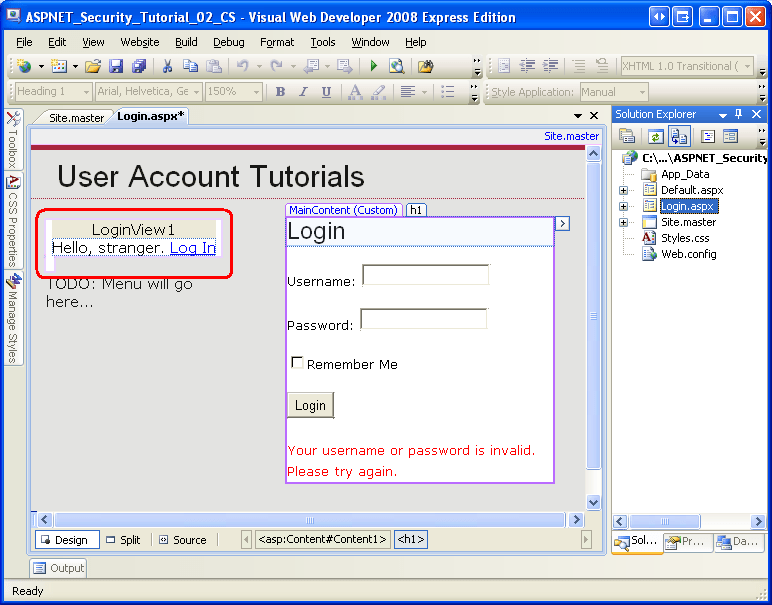Click the Redo toolbar icon
Image resolution: width=772 pixels, height=605 pixels.
click(277, 66)
